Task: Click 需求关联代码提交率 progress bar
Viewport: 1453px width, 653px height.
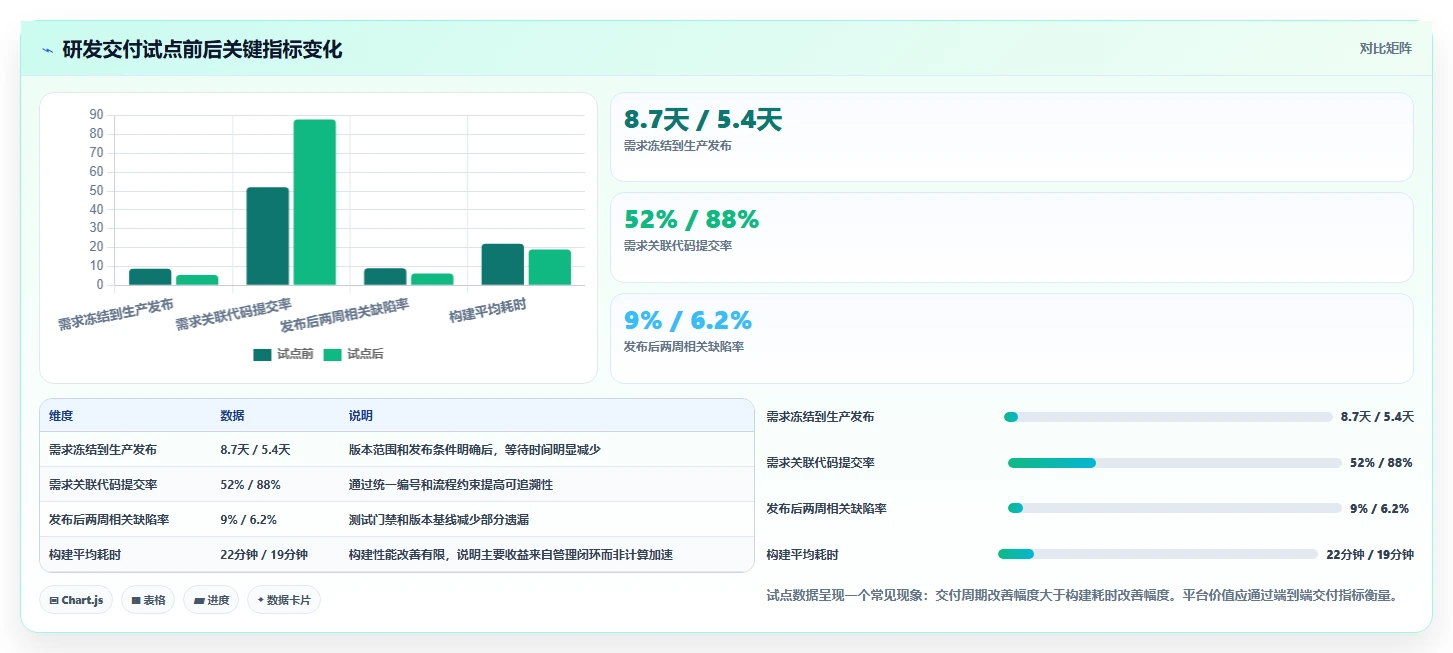Action: (1174, 463)
